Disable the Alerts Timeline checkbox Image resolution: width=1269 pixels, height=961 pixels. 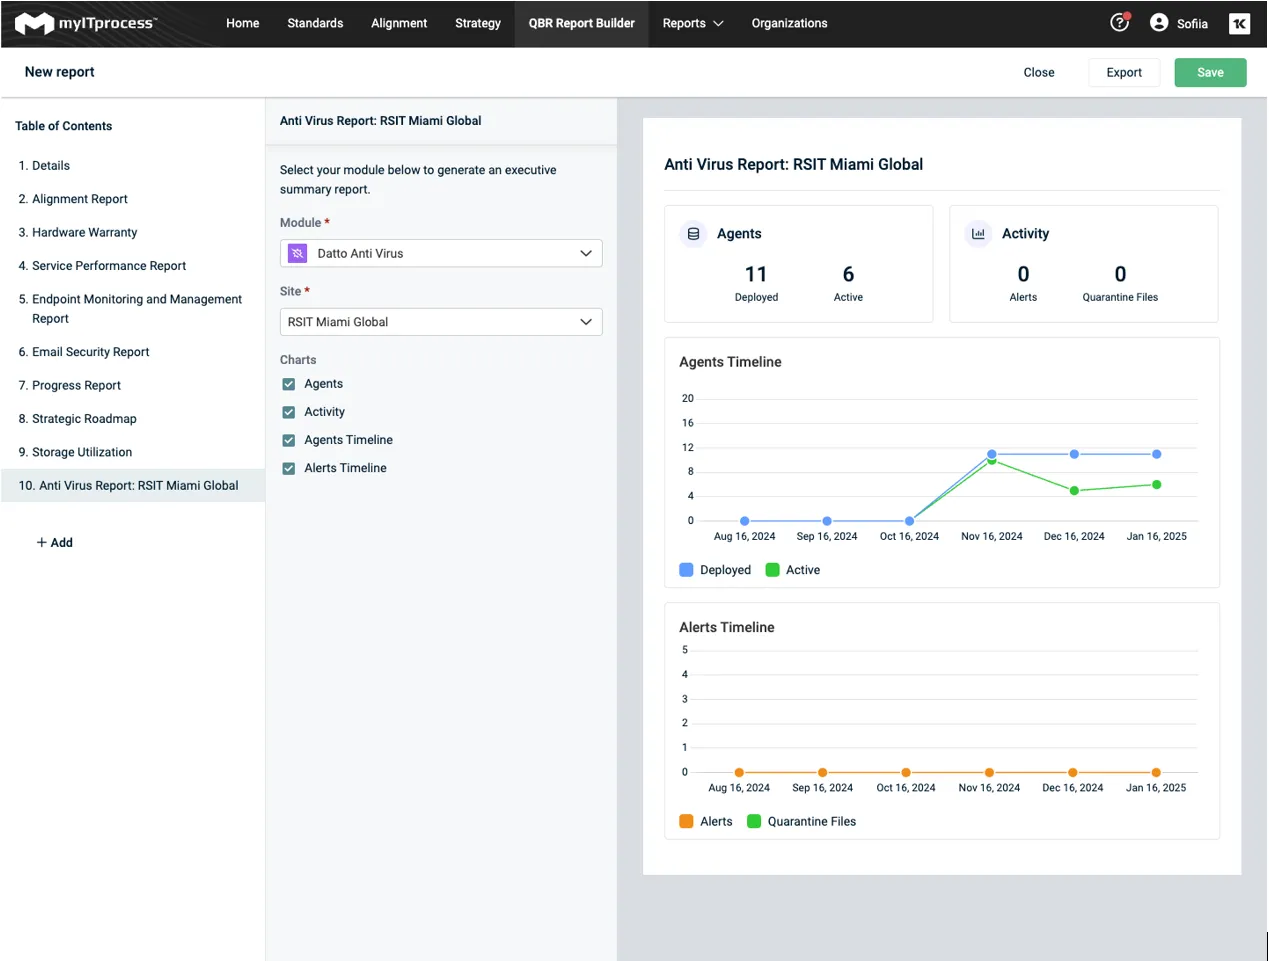coord(289,468)
